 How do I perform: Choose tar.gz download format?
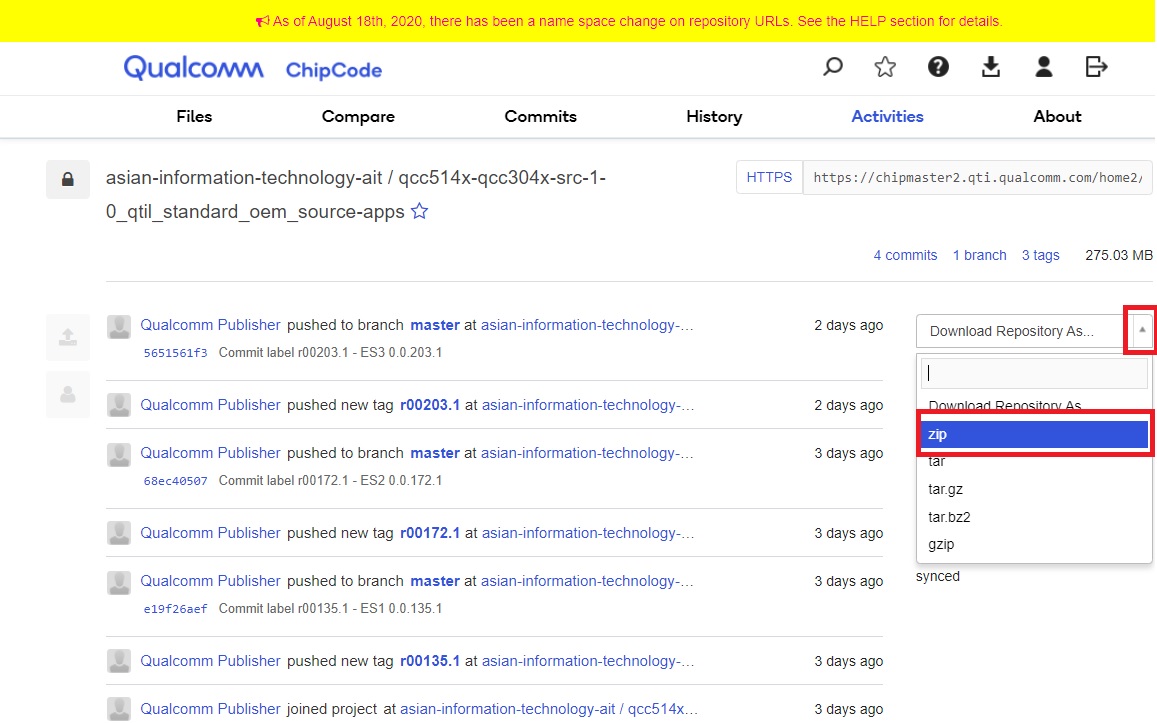[x=1035, y=489]
